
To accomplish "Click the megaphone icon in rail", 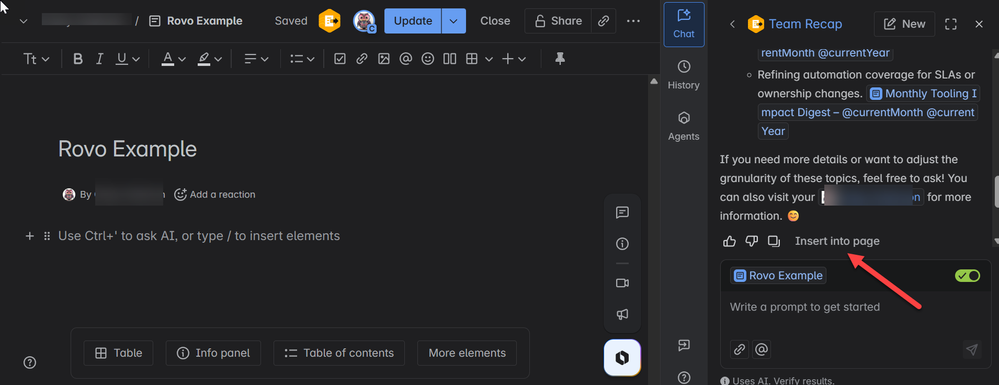I will [x=622, y=314].
